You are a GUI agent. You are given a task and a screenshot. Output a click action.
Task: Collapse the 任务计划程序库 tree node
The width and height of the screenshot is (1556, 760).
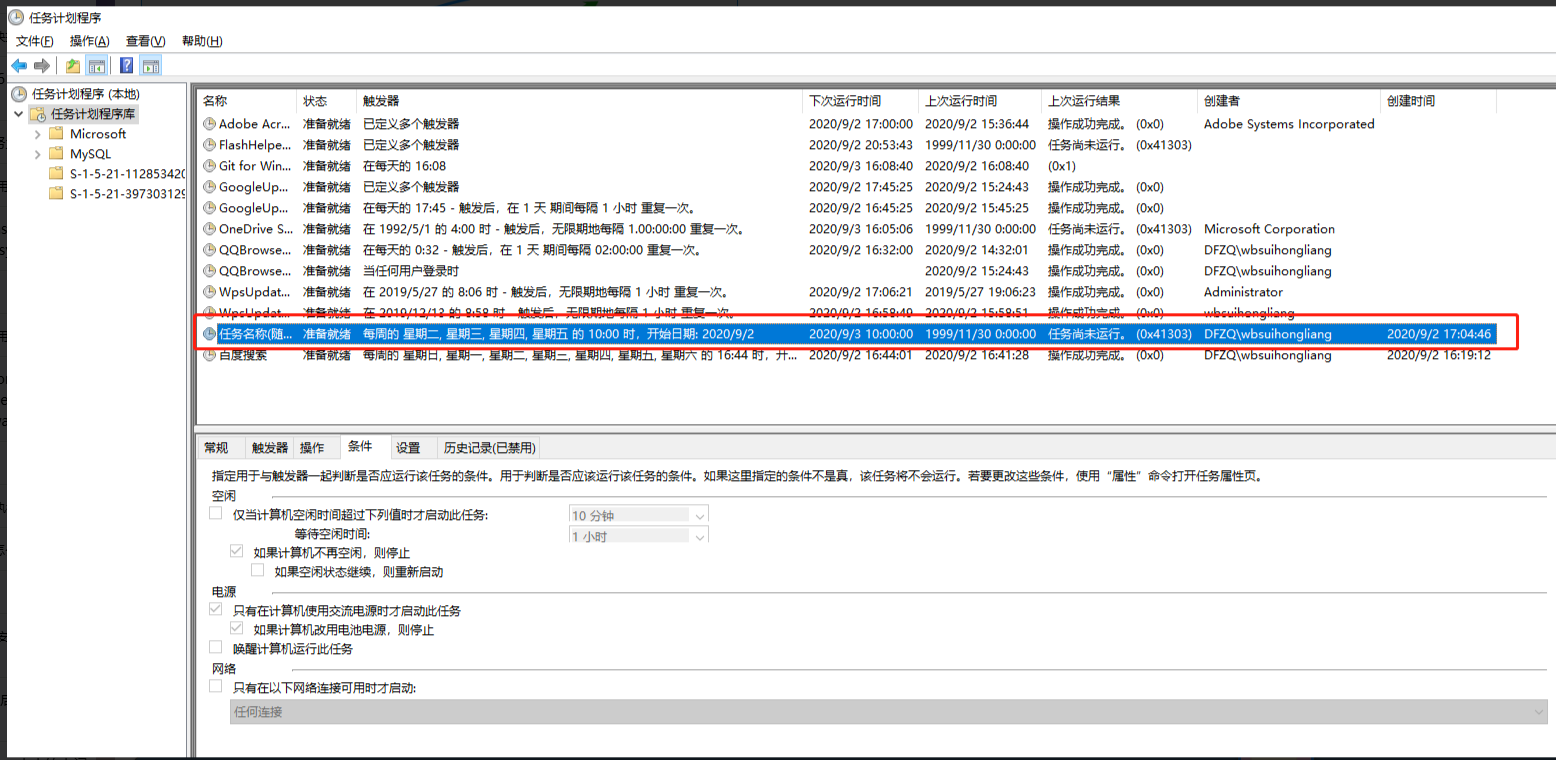19,114
